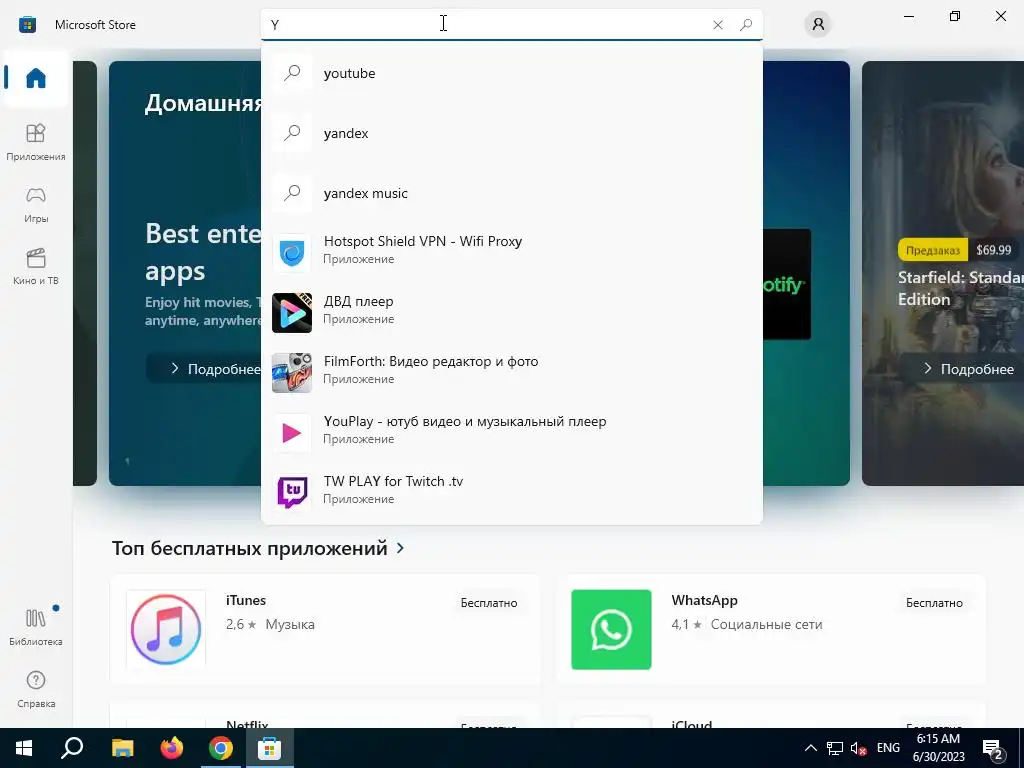This screenshot has height=768, width=1024.
Task: Open the notification center icon
Action: 993,749
